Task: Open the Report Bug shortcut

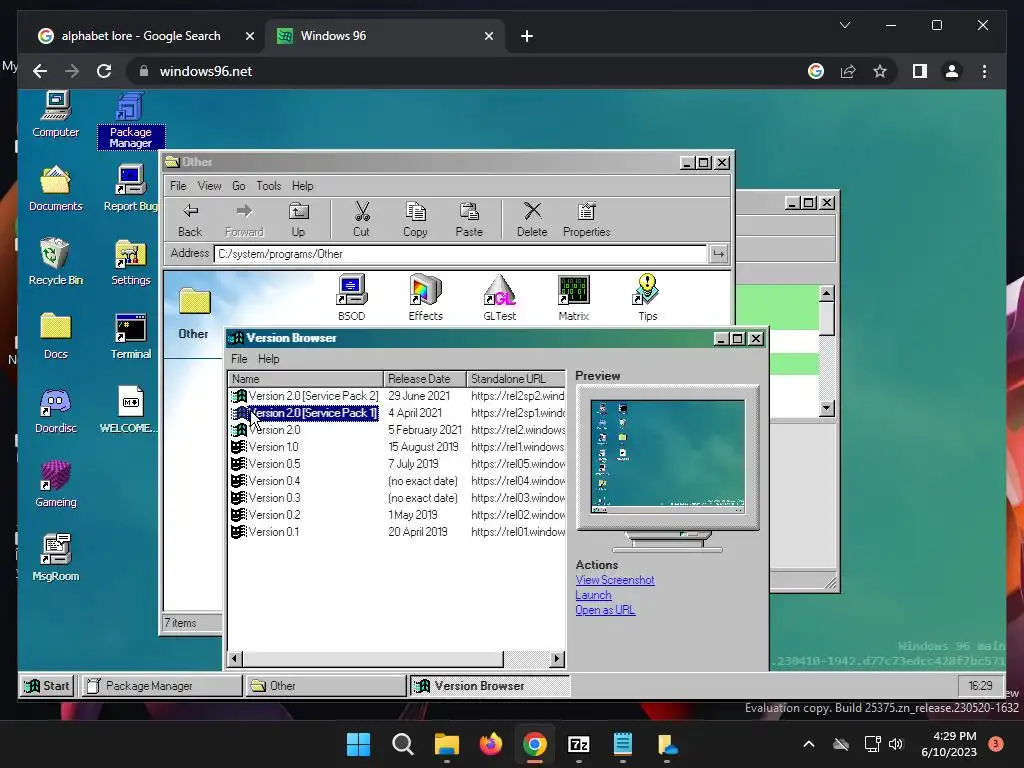Action: click(131, 189)
